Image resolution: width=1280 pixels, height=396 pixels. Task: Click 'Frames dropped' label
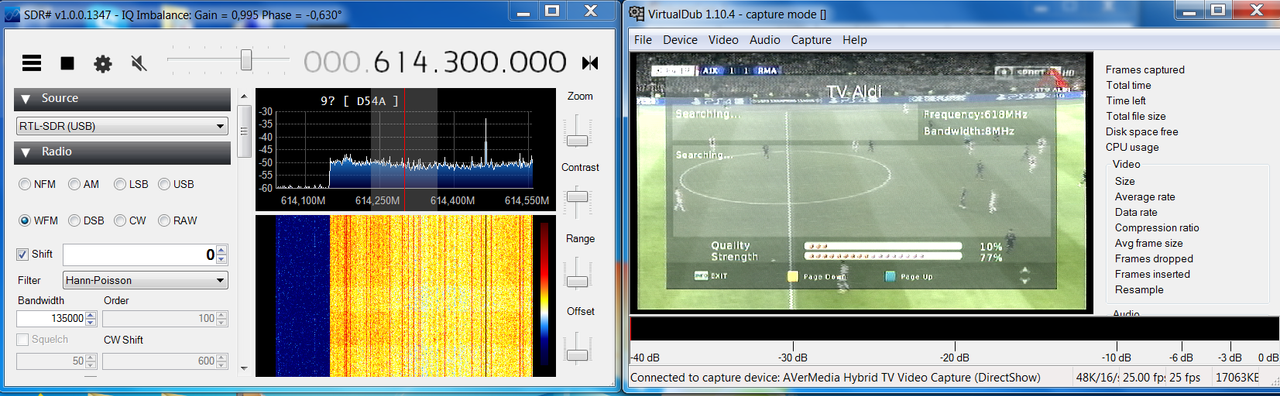coord(1154,259)
